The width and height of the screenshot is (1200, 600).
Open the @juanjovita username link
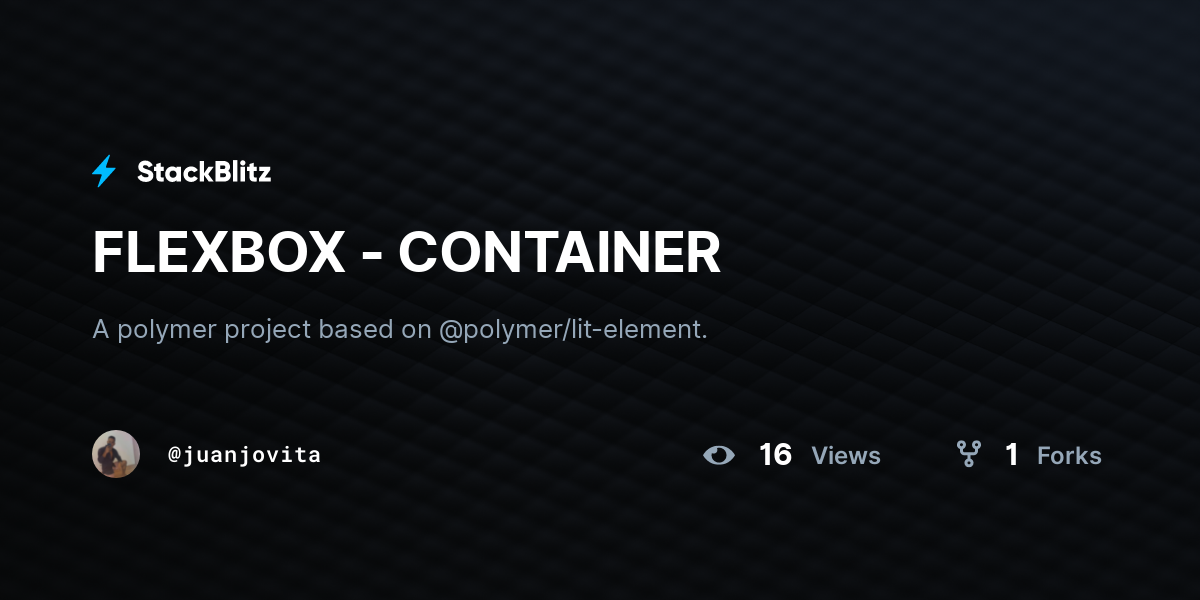(245, 455)
